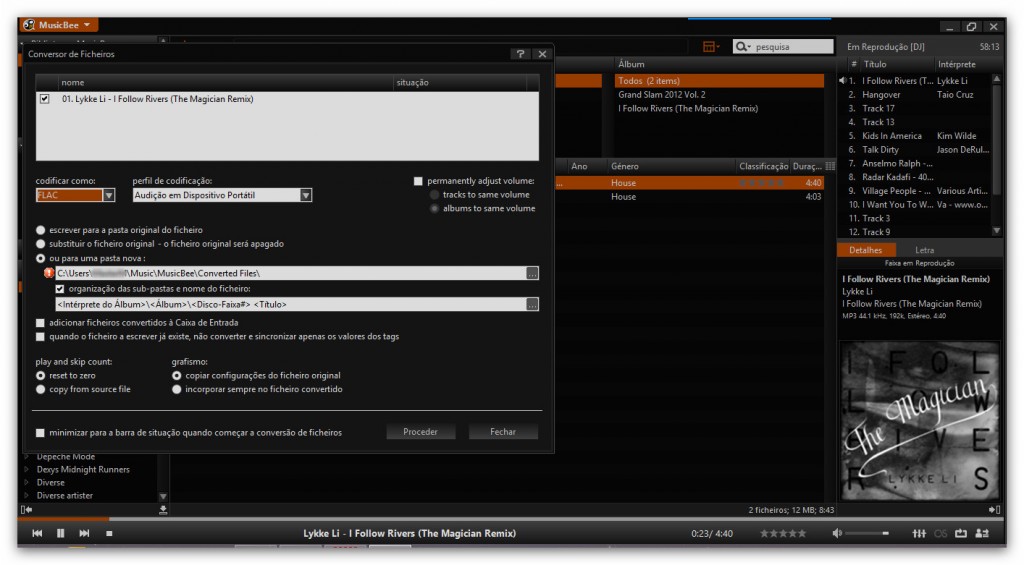Click the speaker volume icon
The width and height of the screenshot is (1024, 565).
pyautogui.click(x=837, y=534)
